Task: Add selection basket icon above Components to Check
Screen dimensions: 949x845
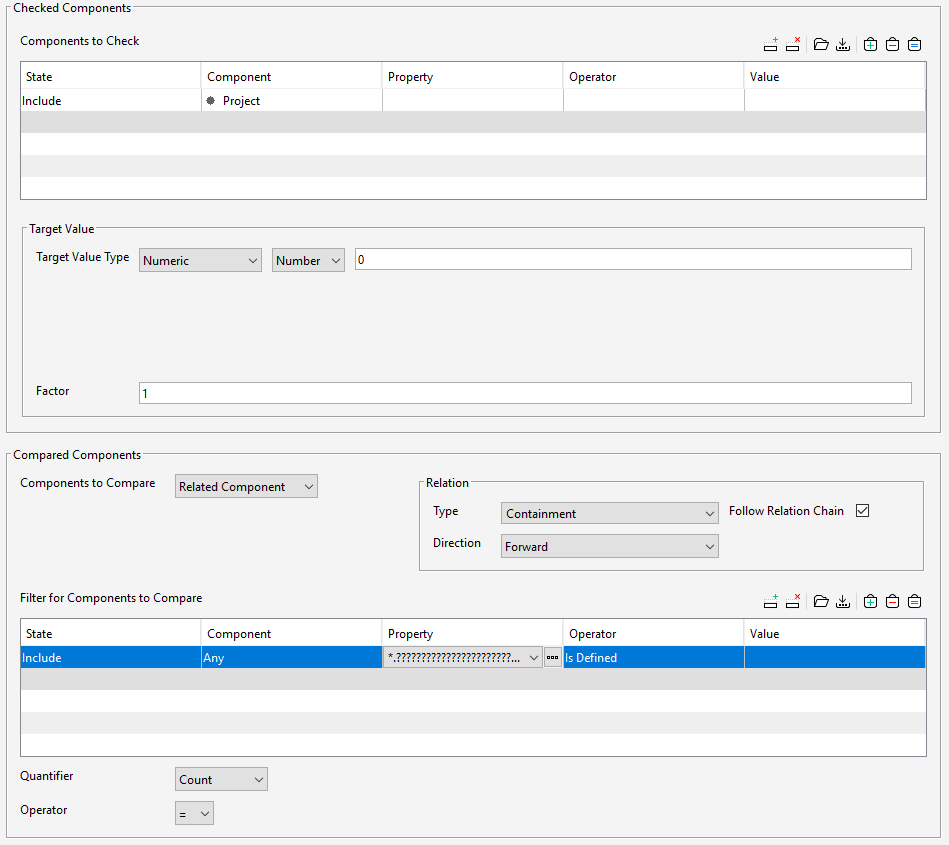Action: (x=870, y=44)
